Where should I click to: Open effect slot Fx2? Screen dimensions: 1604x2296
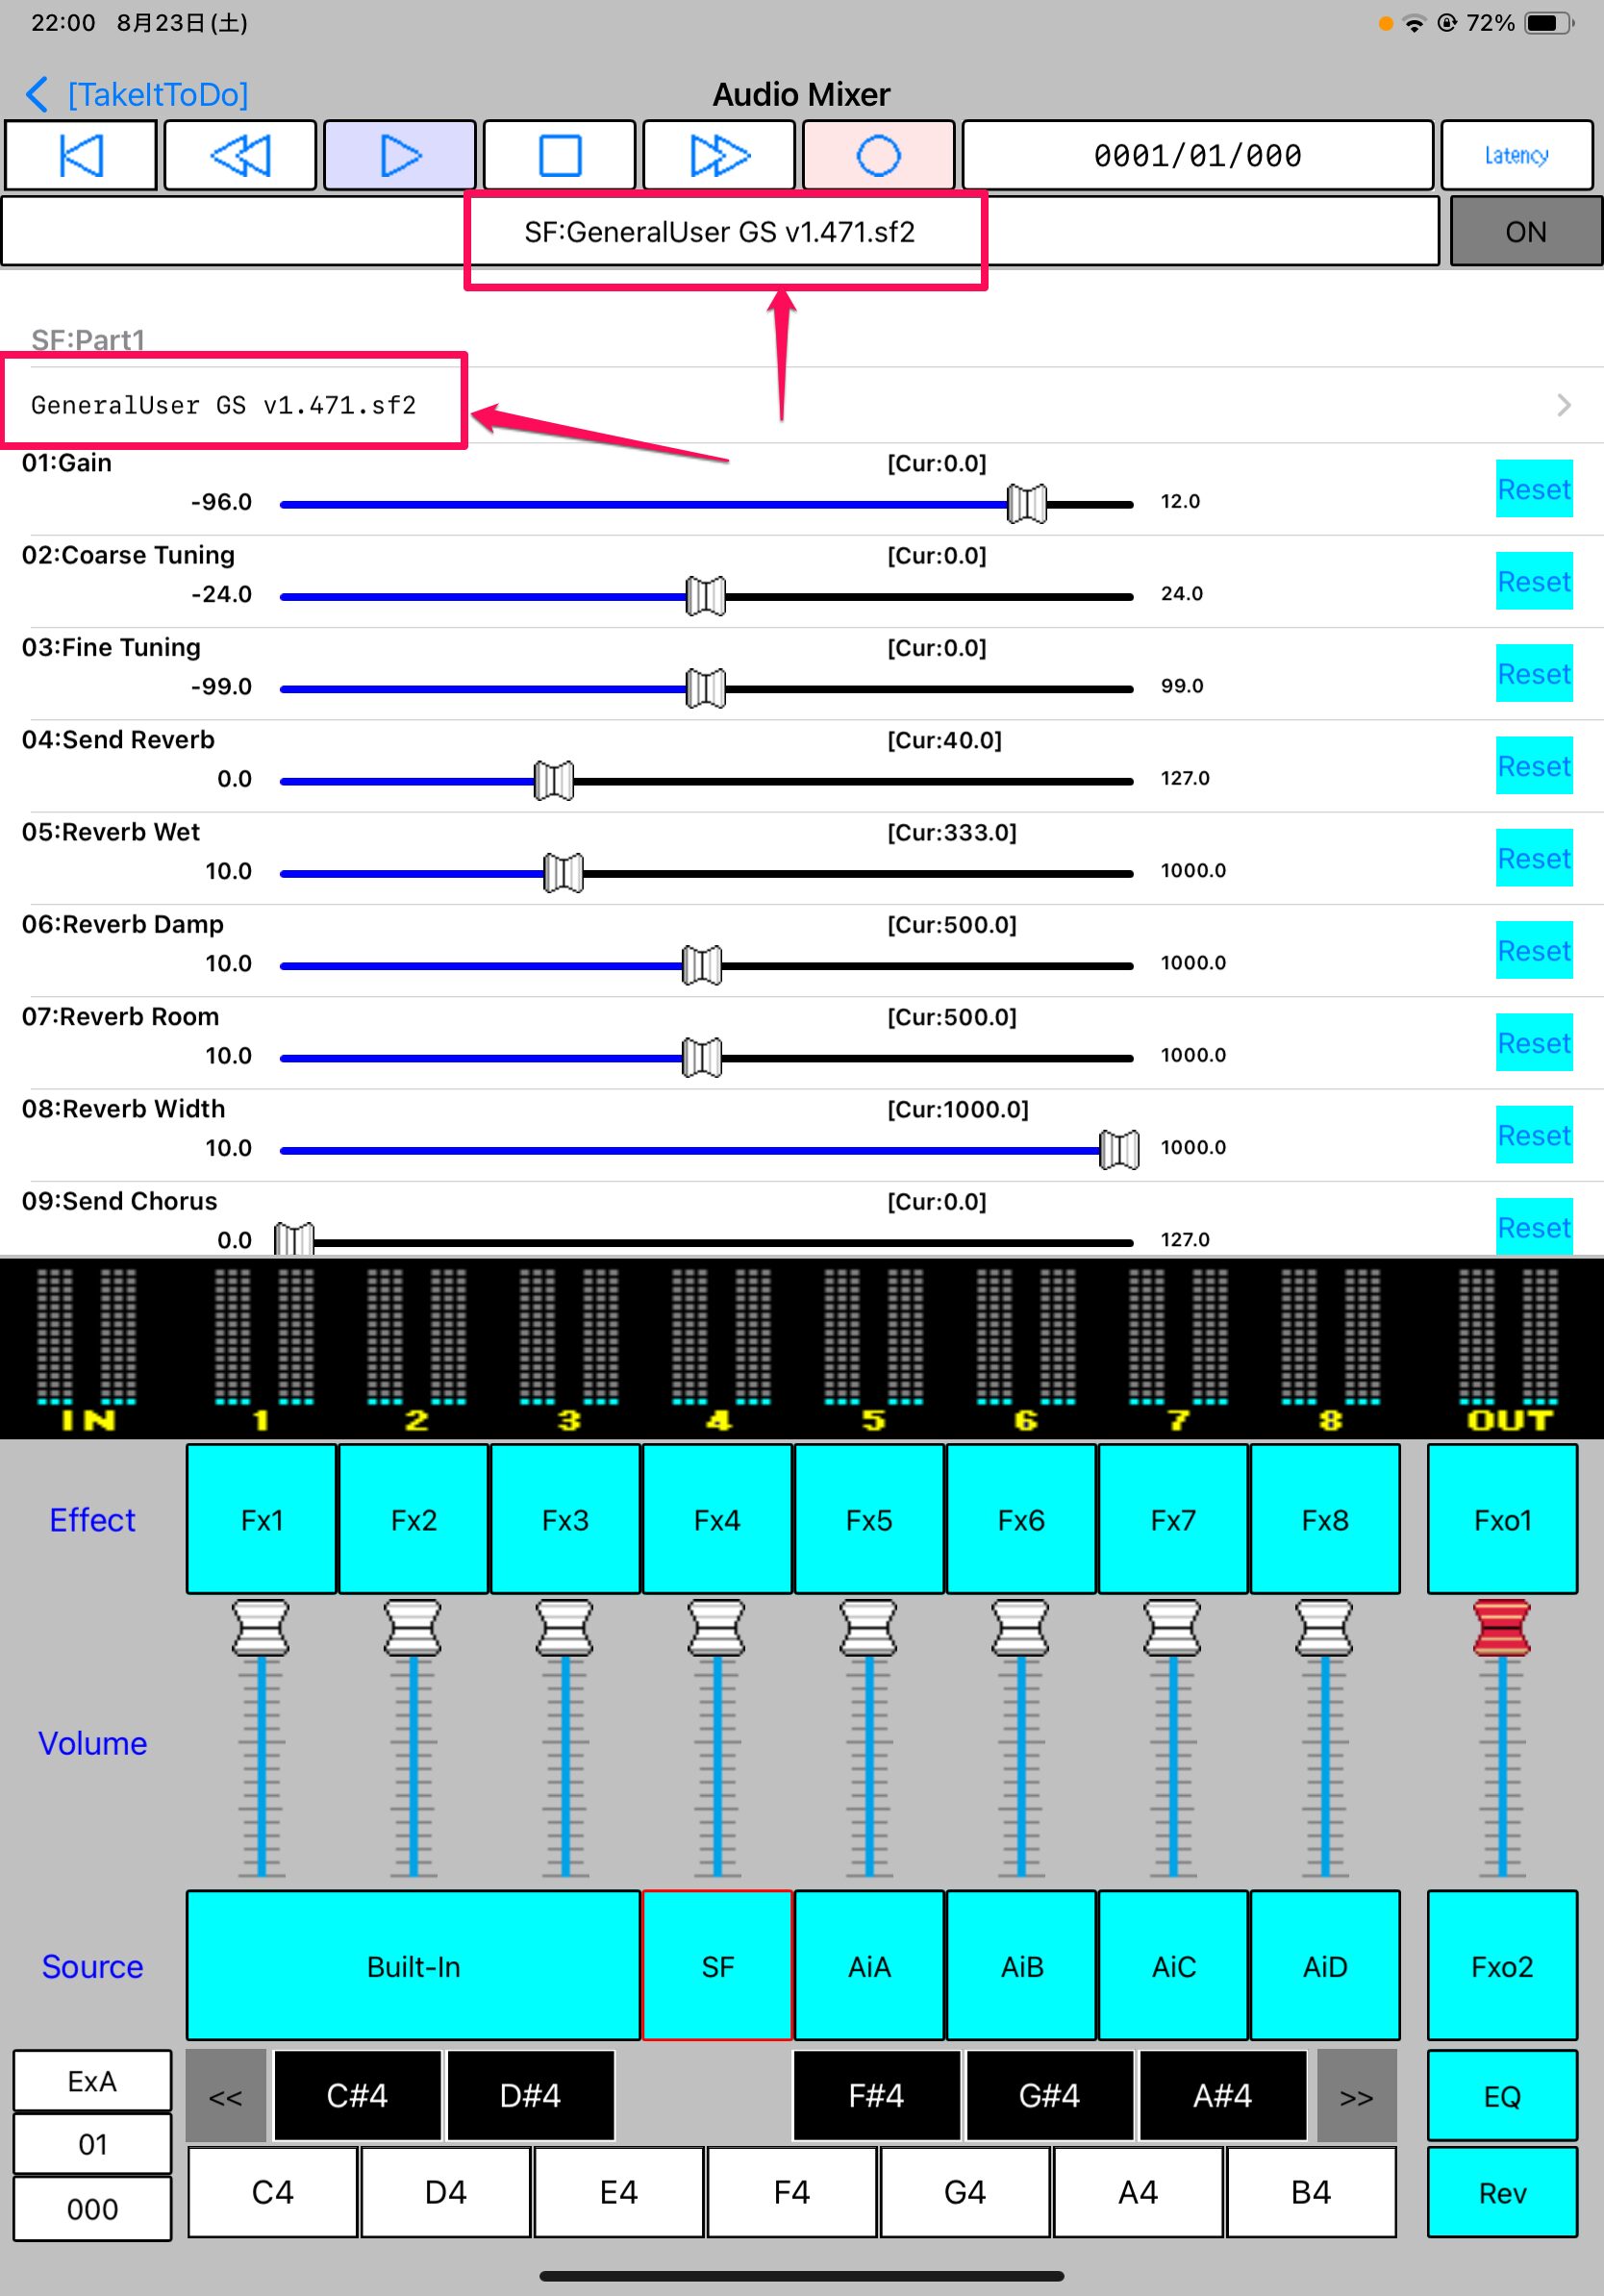pos(413,1519)
